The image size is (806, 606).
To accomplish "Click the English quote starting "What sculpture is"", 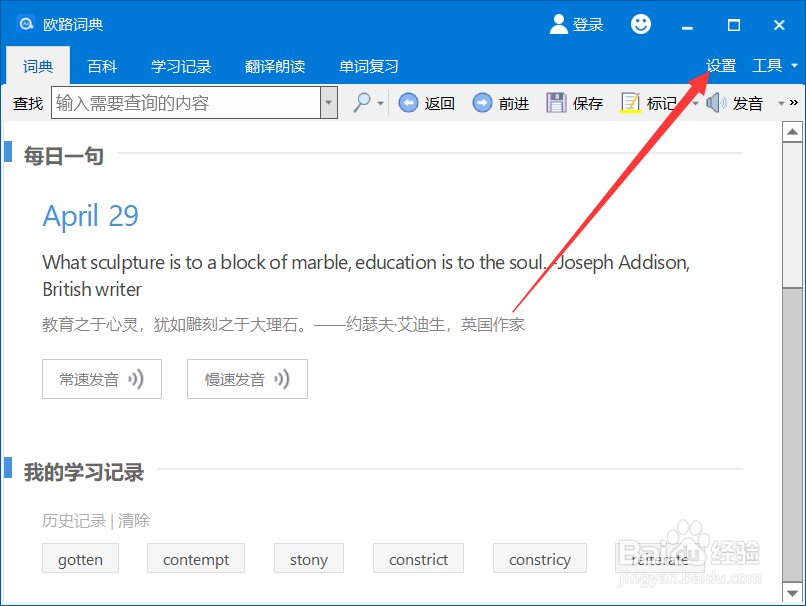I will click(x=366, y=276).
